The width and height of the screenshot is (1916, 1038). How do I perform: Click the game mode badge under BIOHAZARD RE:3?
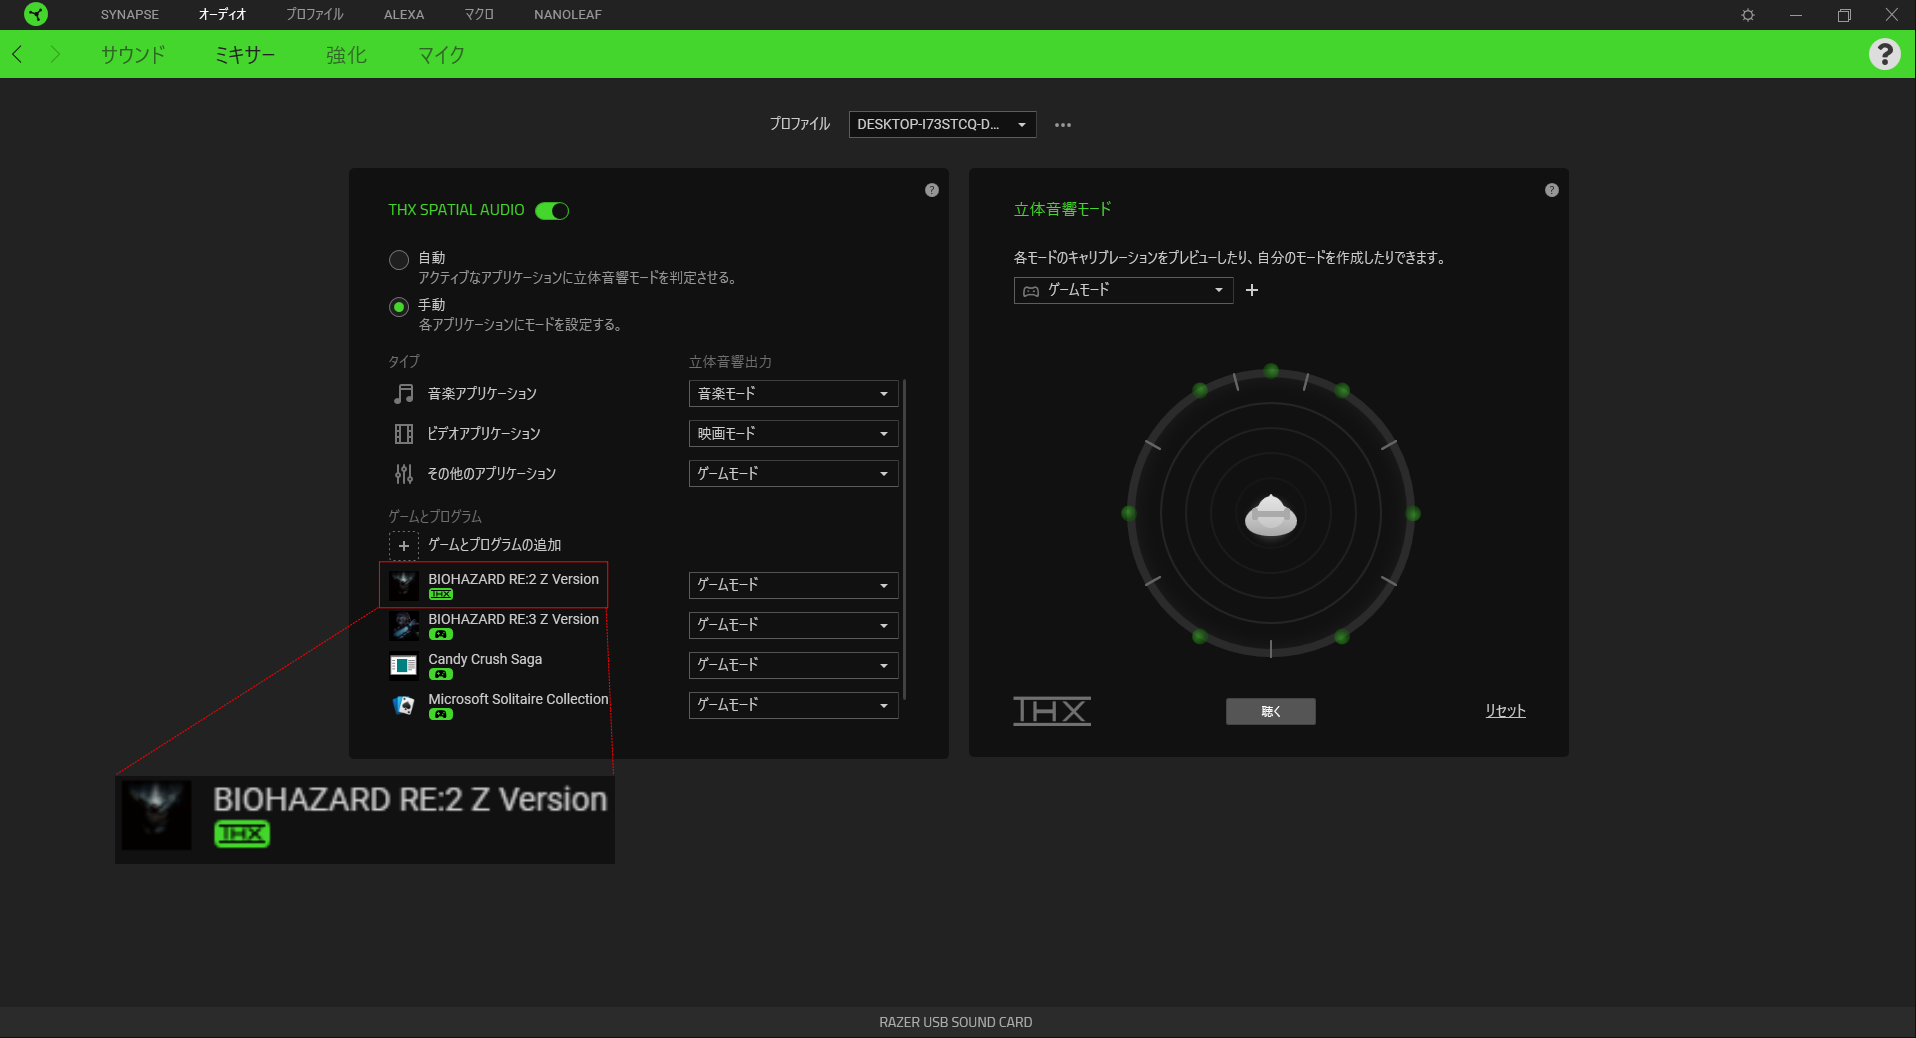(441, 634)
